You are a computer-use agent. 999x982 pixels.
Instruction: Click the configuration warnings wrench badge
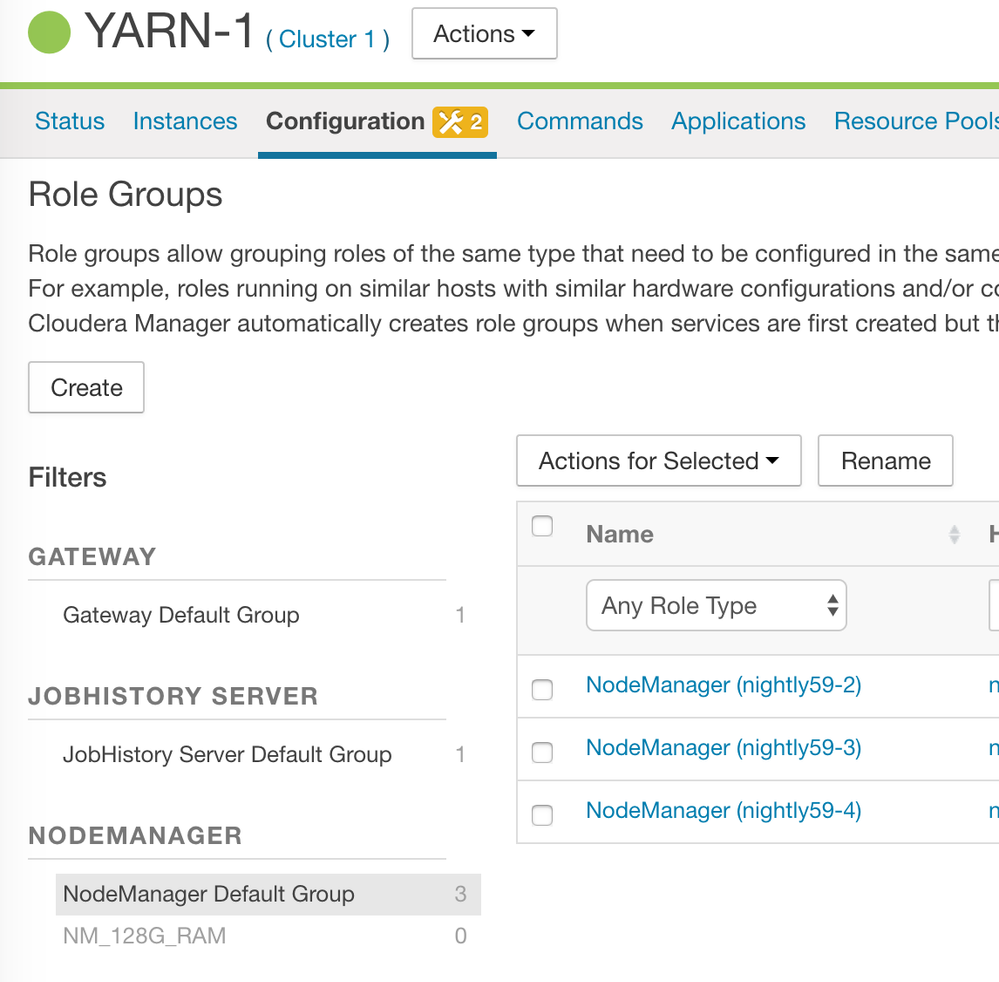click(460, 122)
